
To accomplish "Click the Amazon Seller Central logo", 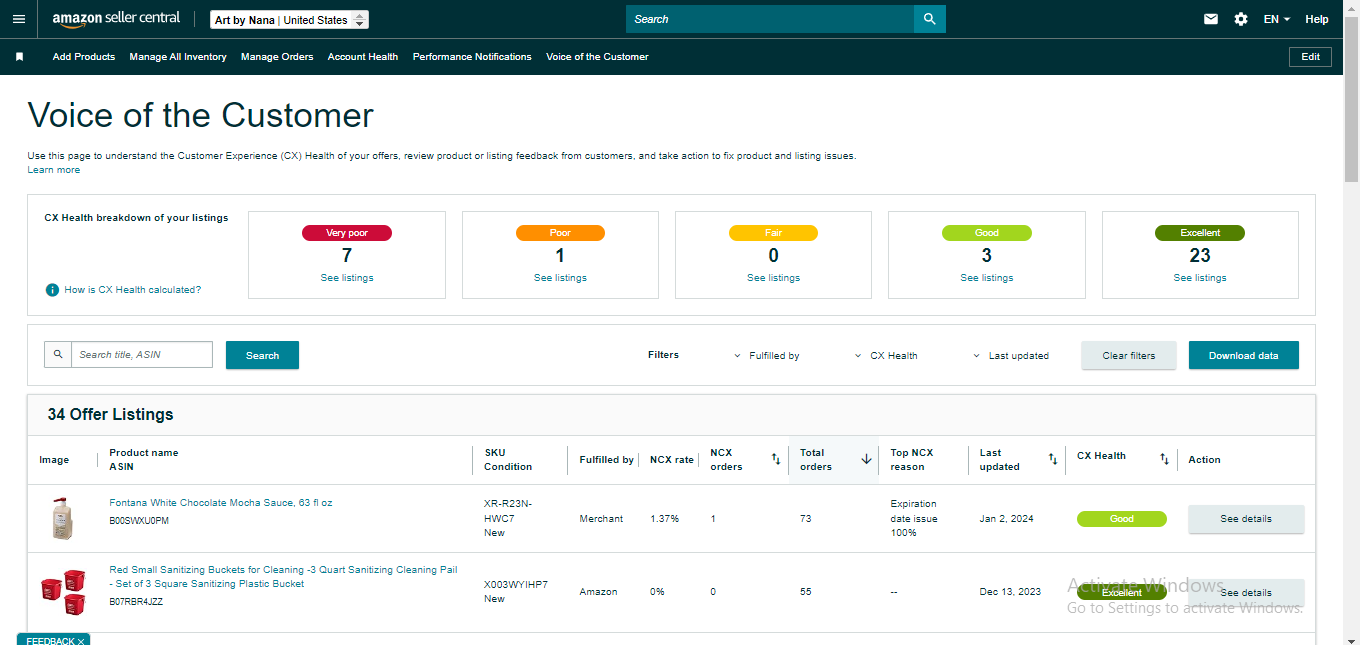I will click(x=116, y=19).
